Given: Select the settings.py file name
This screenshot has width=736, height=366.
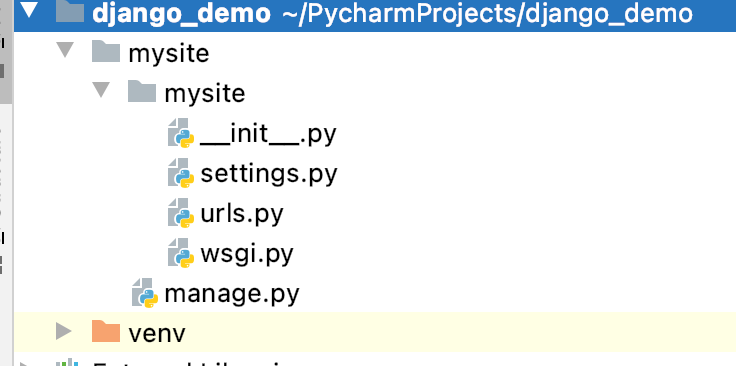Looking at the screenshot, I should point(268,174).
